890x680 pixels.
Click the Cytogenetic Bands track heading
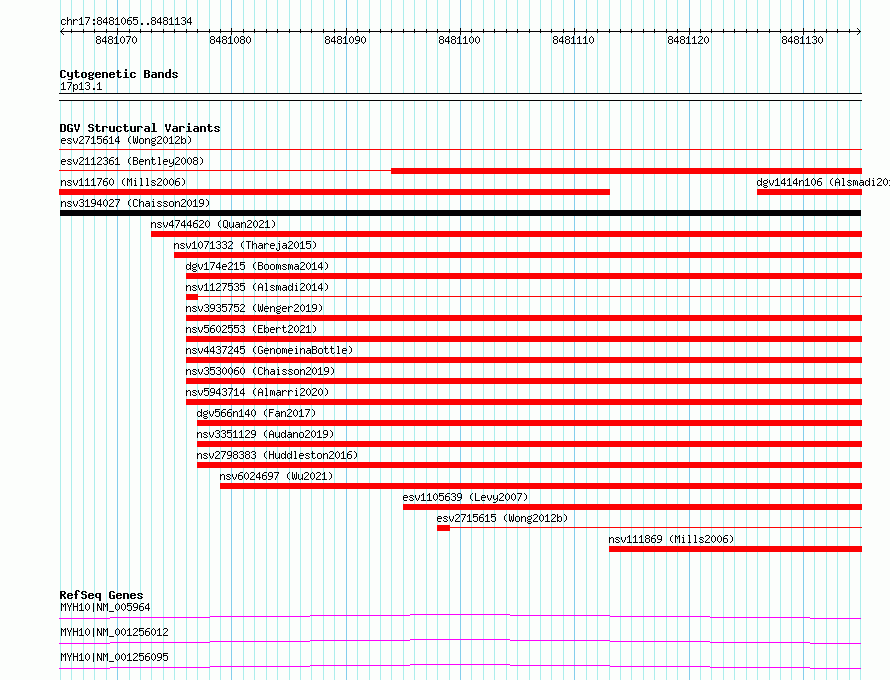click(119, 74)
